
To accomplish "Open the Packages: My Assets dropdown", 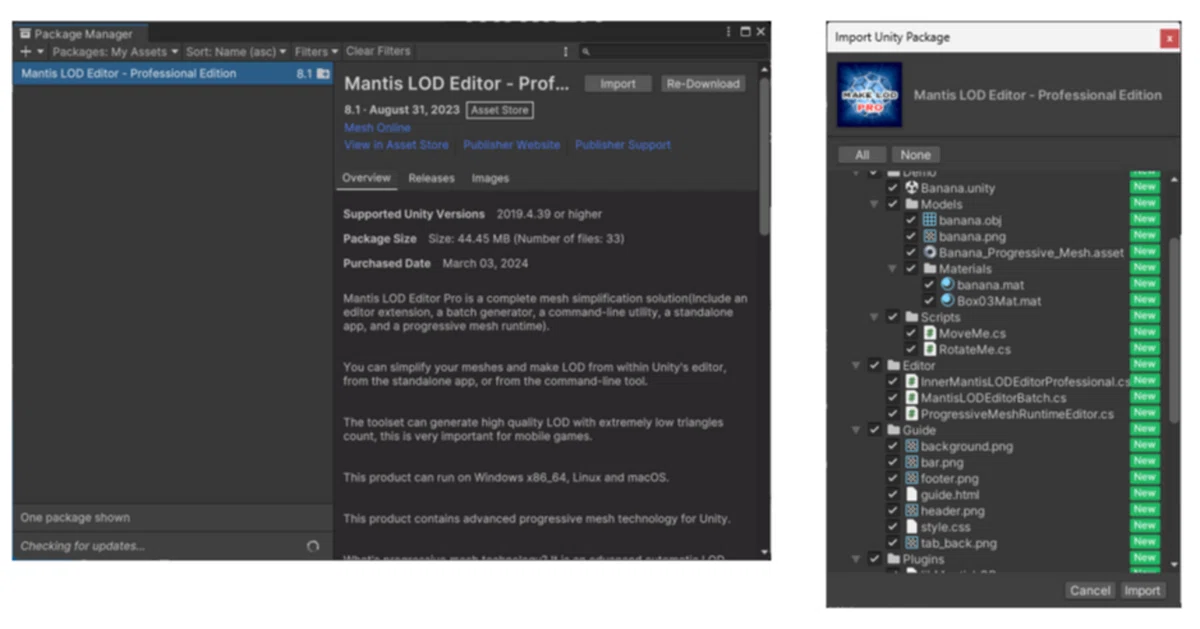I will [116, 51].
